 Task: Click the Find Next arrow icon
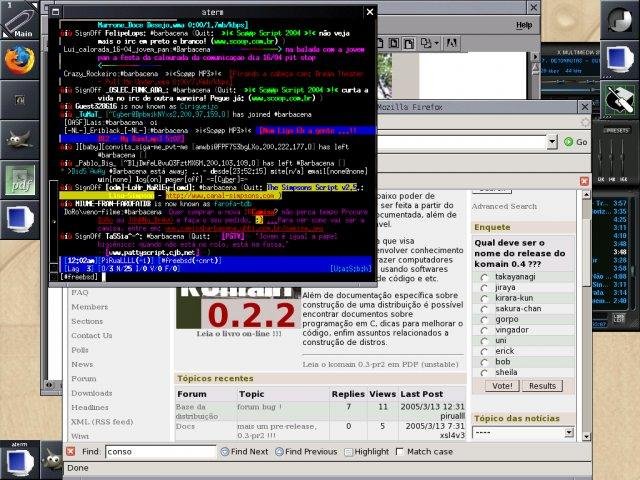[x=224, y=451]
